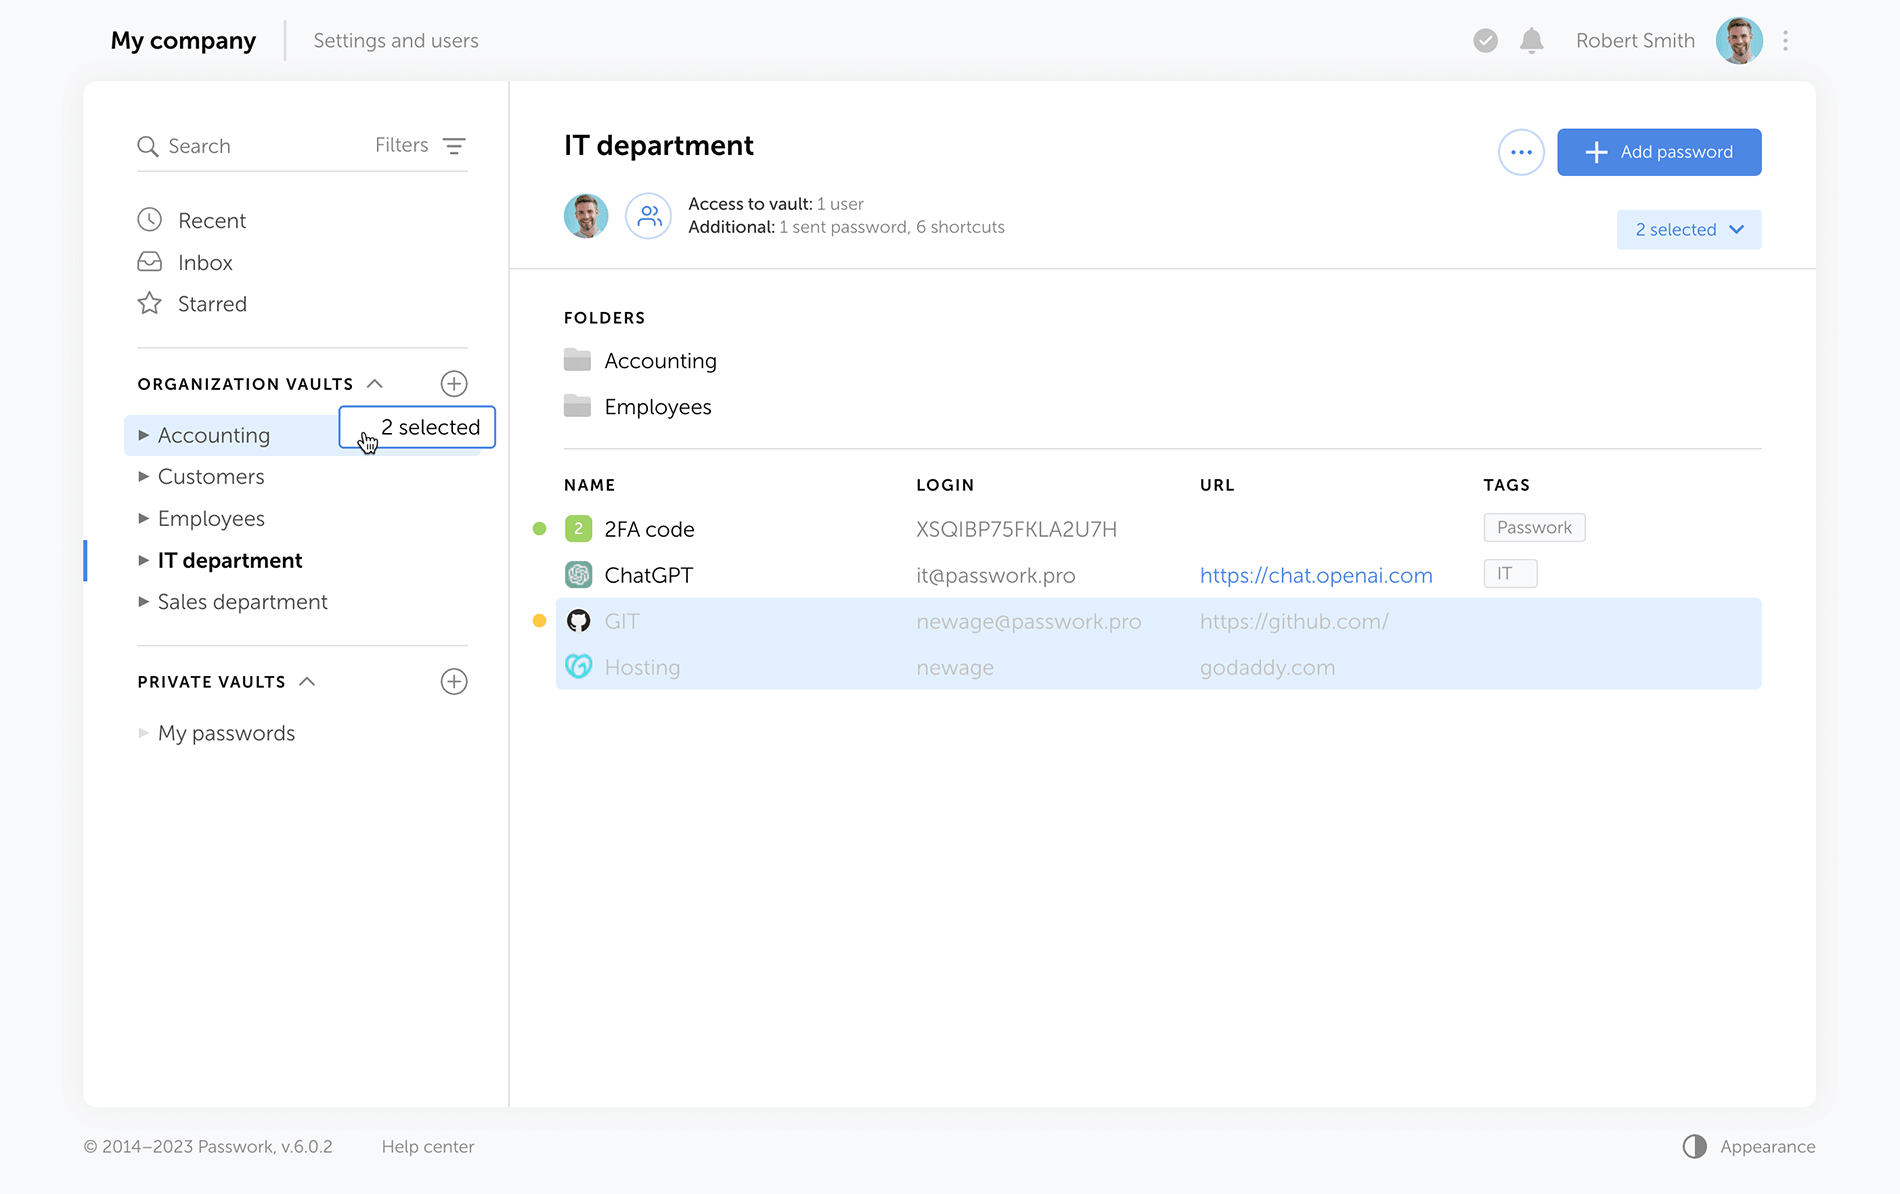Open the Starred passwords list
The height and width of the screenshot is (1194, 1900).
pyautogui.click(x=211, y=304)
